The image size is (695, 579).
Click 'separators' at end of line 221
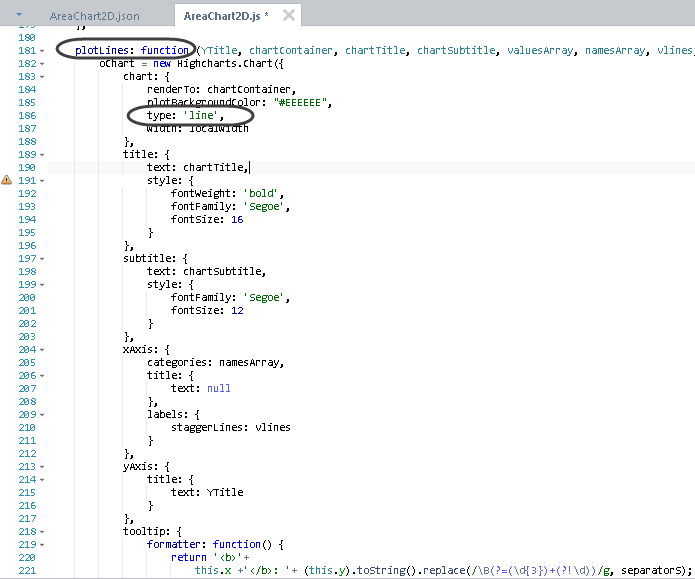click(652, 571)
